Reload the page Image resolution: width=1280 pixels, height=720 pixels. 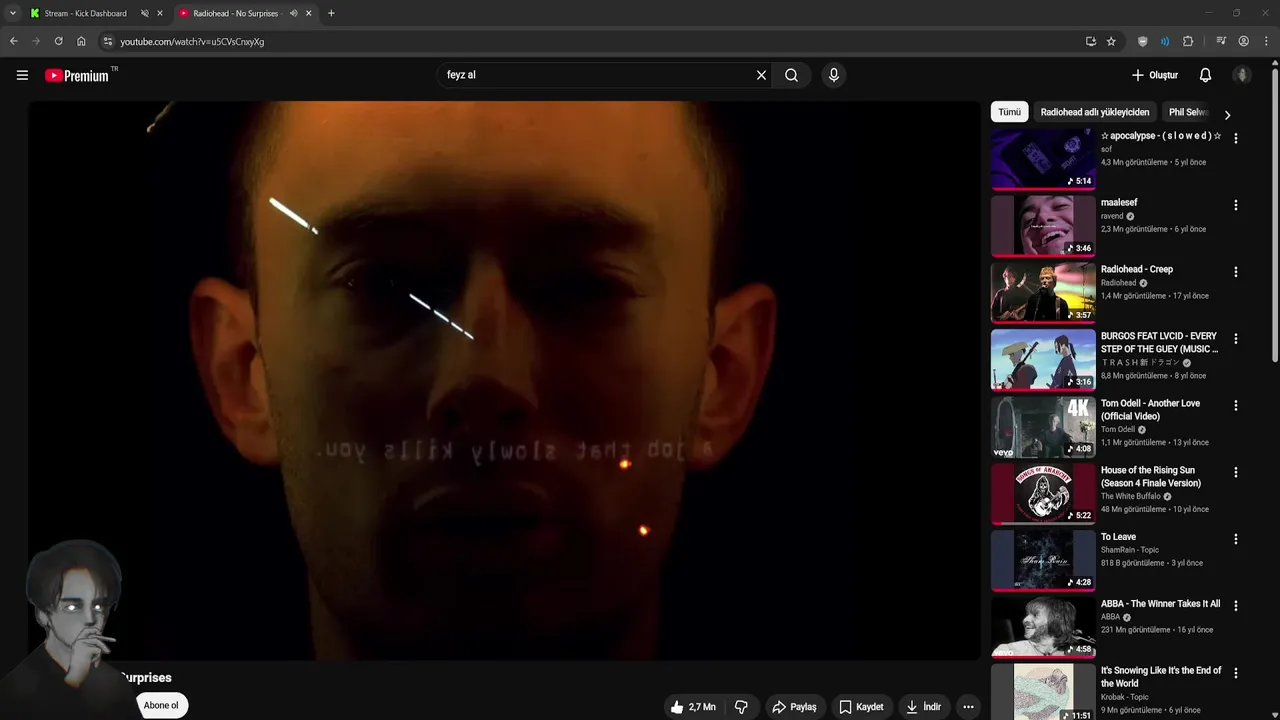58,41
